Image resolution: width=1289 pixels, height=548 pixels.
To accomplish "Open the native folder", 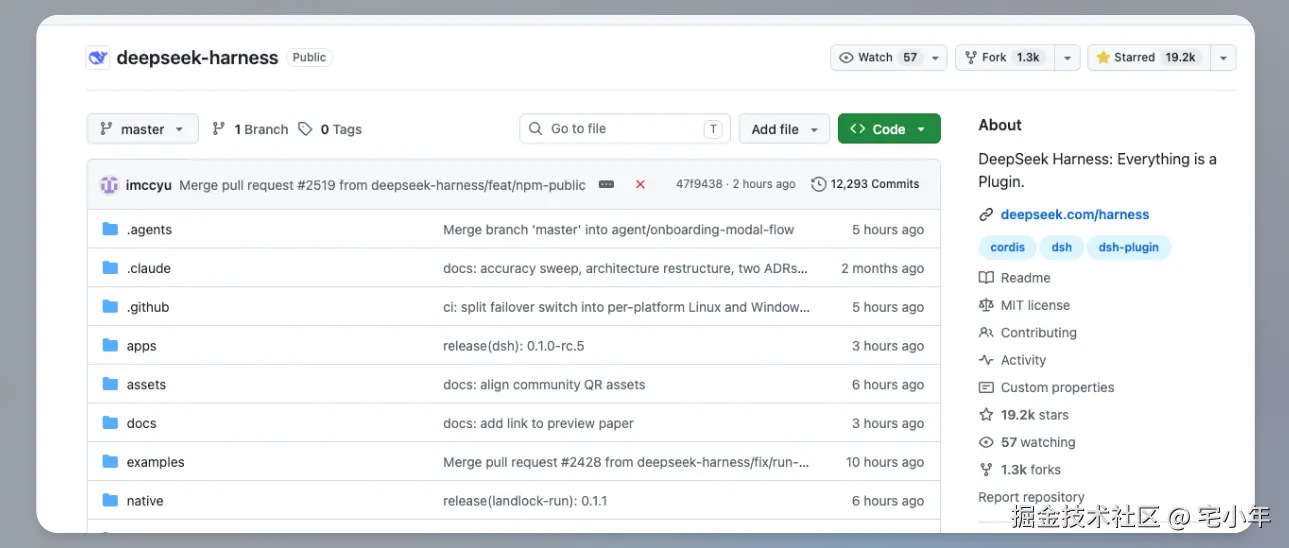I will (145, 501).
